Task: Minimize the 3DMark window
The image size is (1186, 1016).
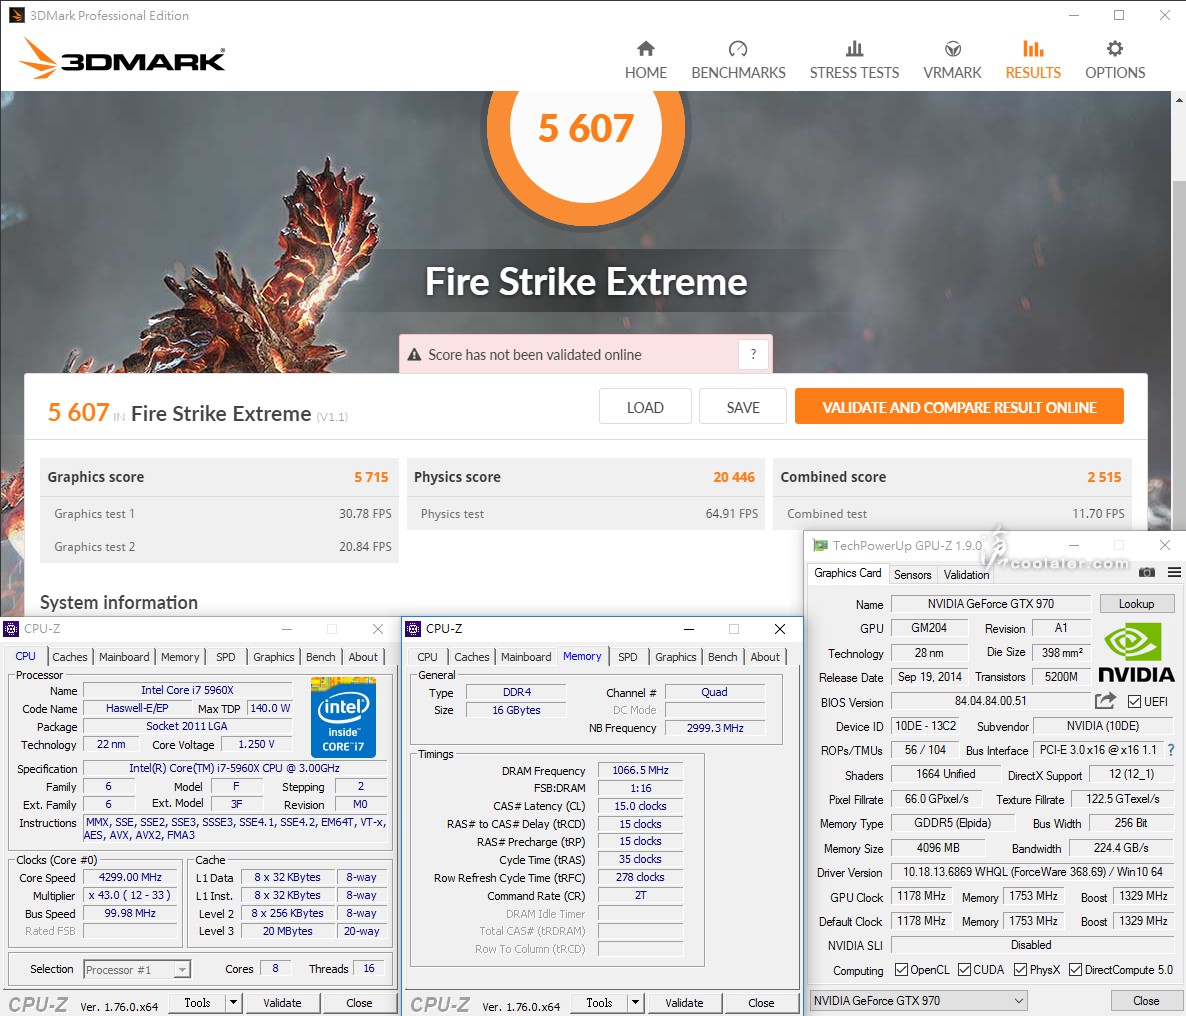Action: (x=1074, y=15)
